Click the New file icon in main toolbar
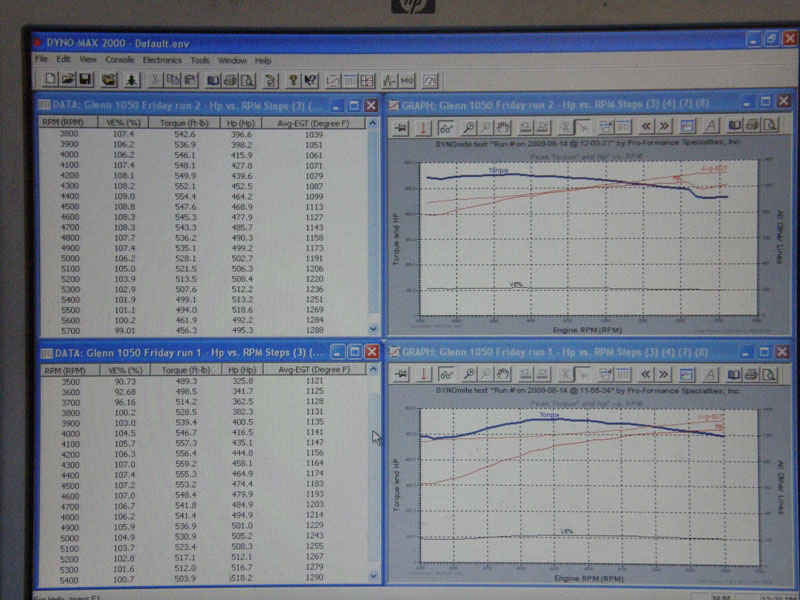 pyautogui.click(x=50, y=80)
